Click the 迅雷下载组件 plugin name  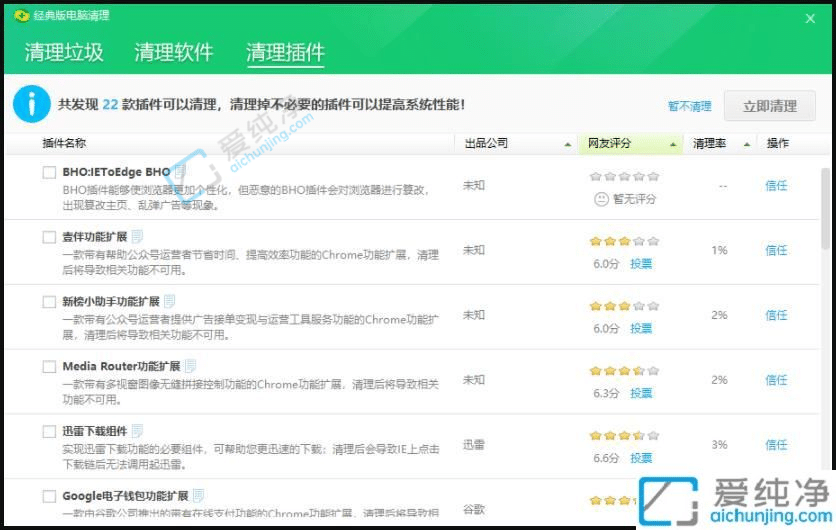click(95, 431)
